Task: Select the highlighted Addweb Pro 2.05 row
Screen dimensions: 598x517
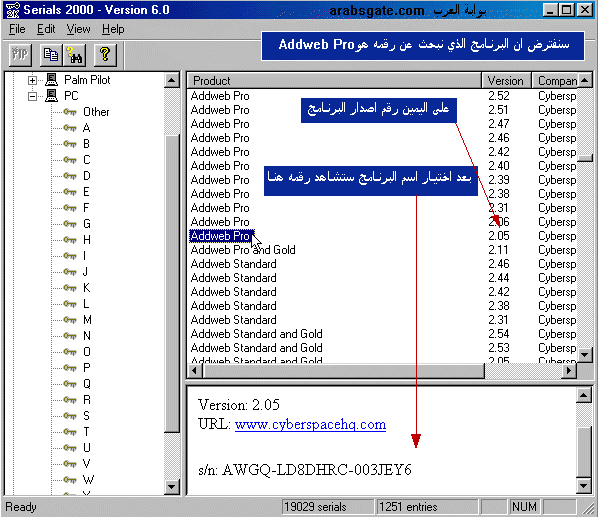Action: 383,236
